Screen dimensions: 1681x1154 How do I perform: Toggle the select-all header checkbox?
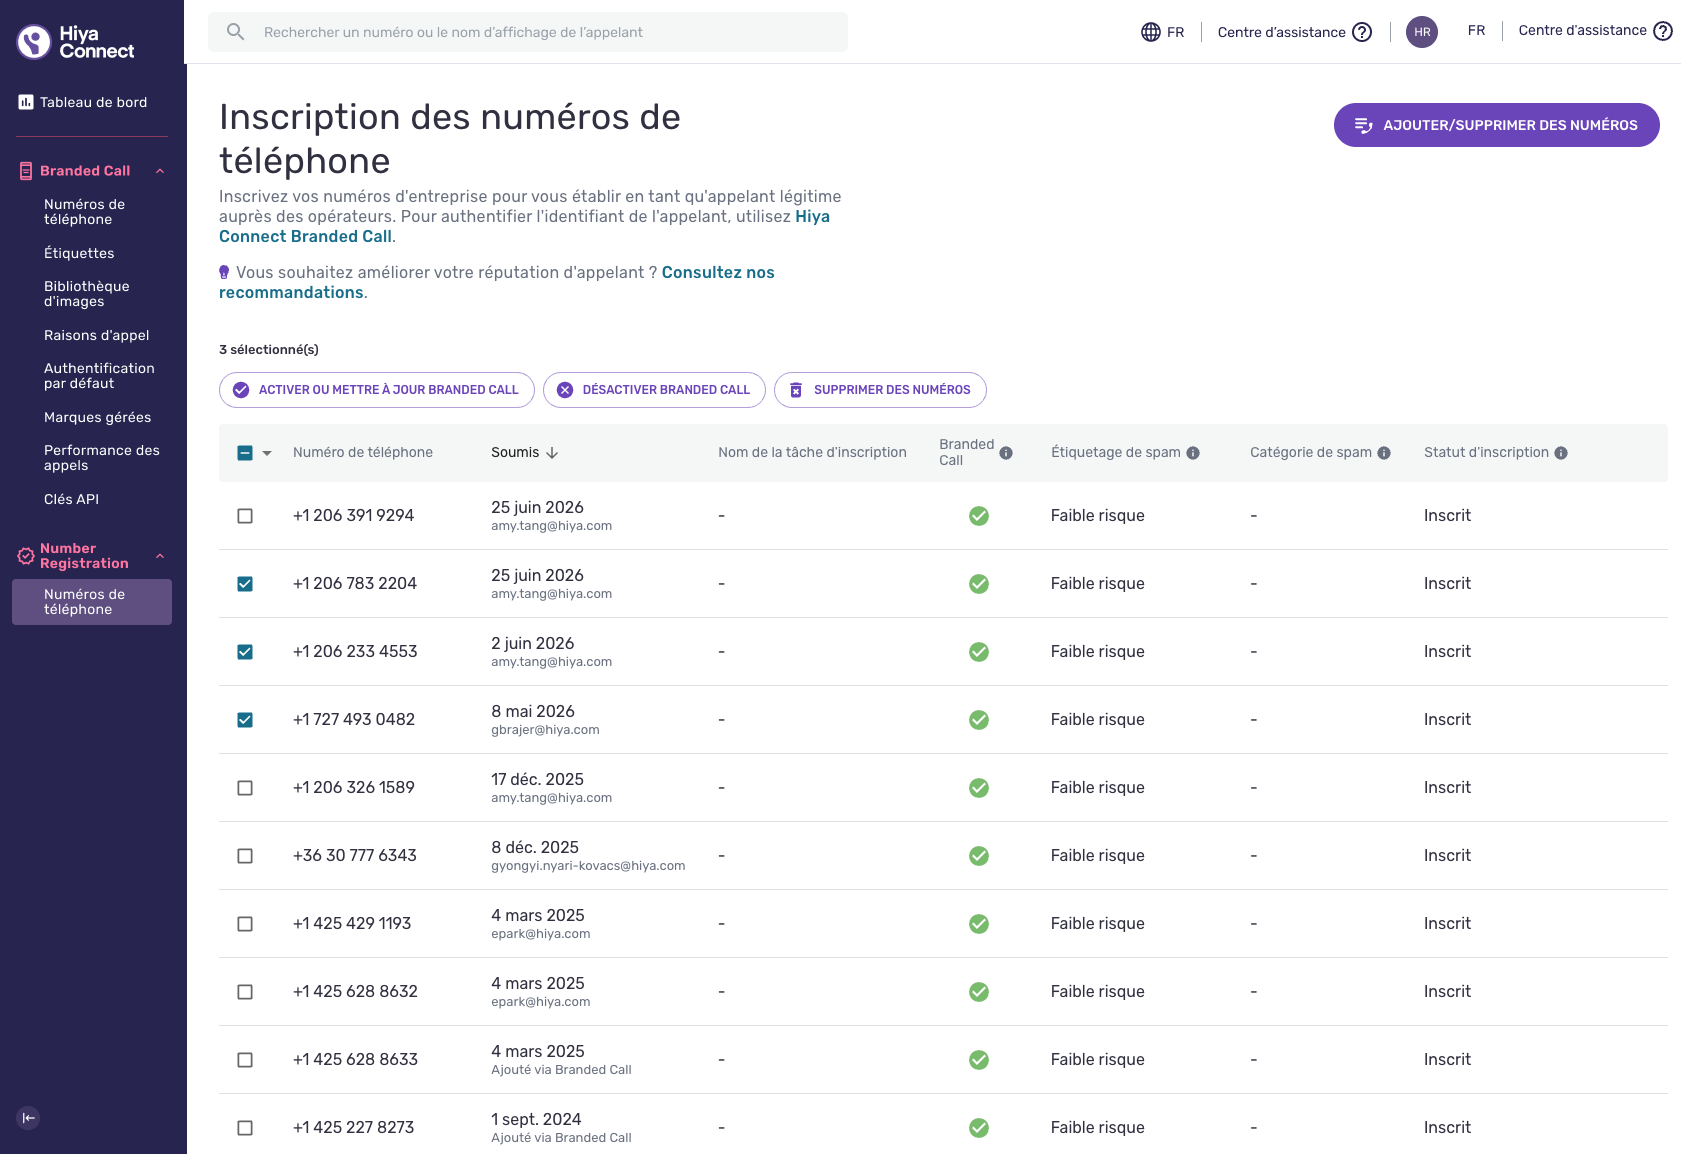[245, 453]
